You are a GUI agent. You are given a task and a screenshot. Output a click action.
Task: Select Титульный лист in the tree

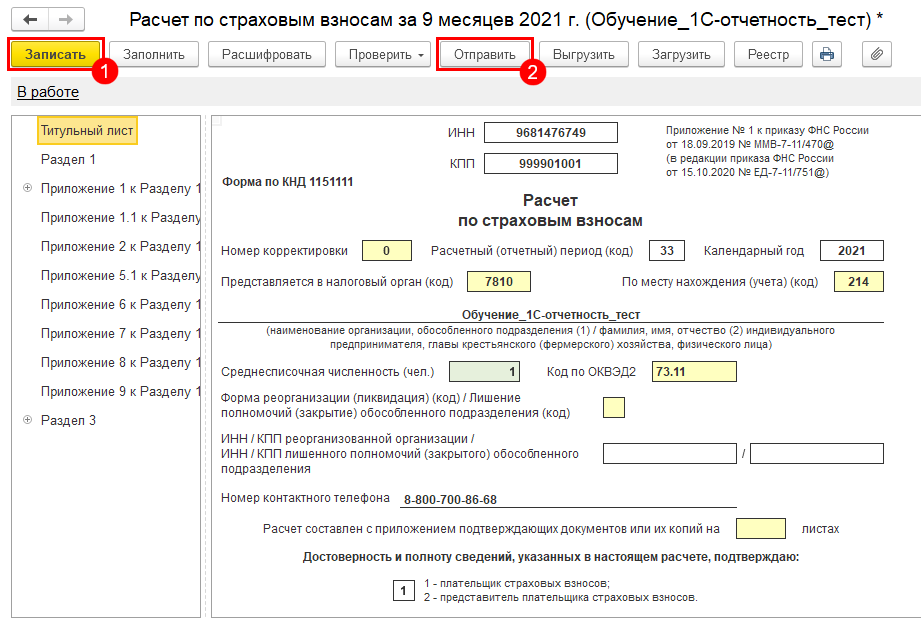click(x=87, y=130)
